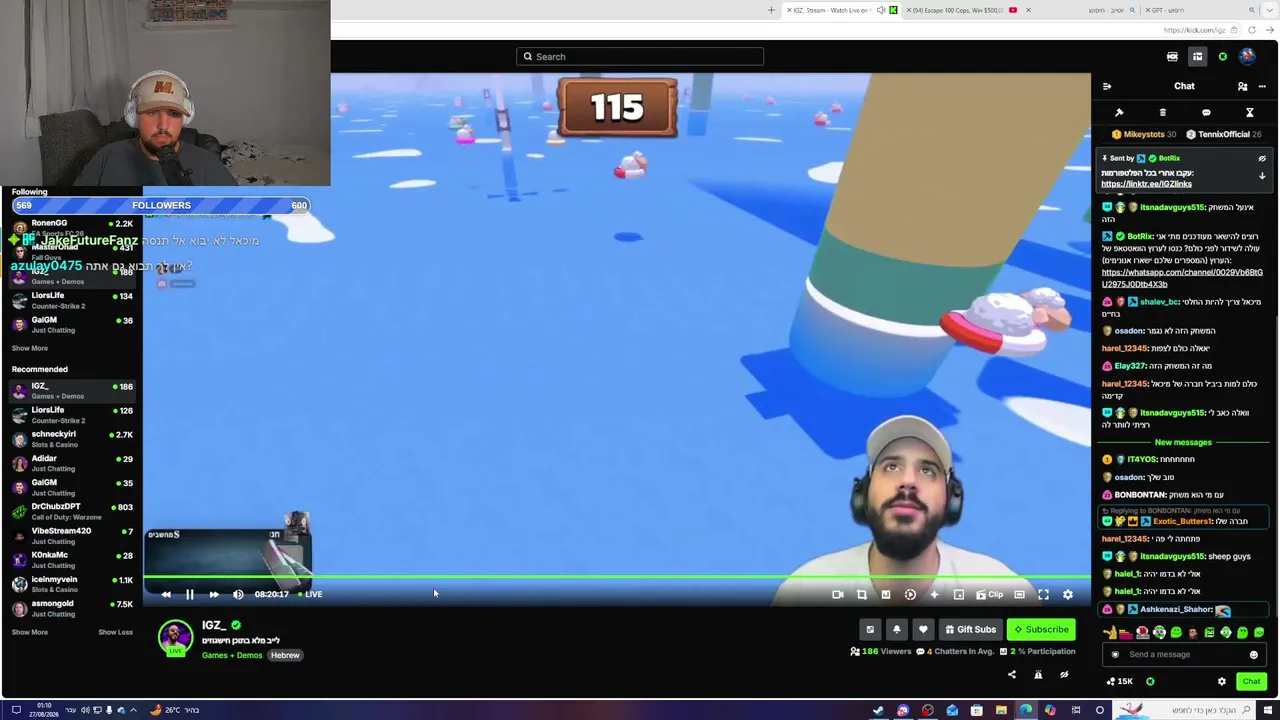
Task: Focus the Kick search box
Action: 640,56
